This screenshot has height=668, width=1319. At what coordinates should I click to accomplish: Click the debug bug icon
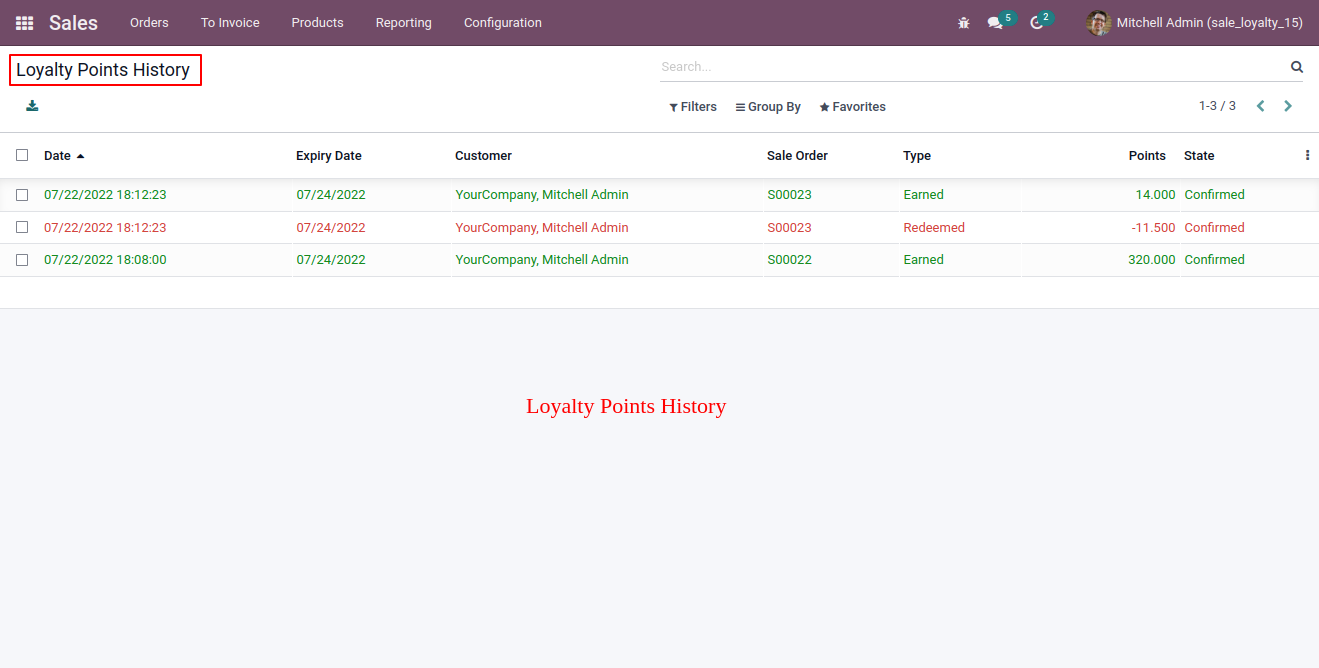click(x=964, y=22)
